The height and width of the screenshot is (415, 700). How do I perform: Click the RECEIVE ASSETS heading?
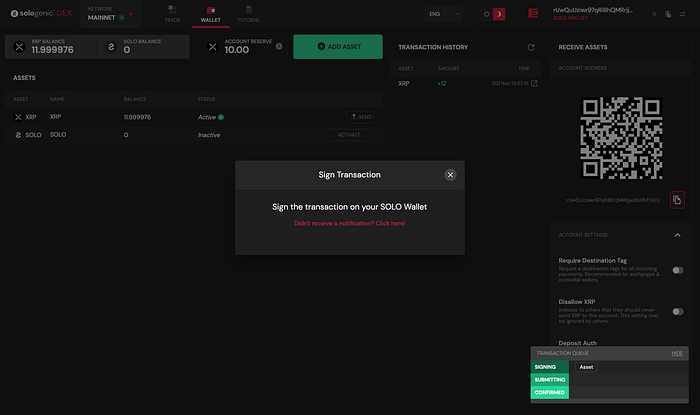click(583, 47)
